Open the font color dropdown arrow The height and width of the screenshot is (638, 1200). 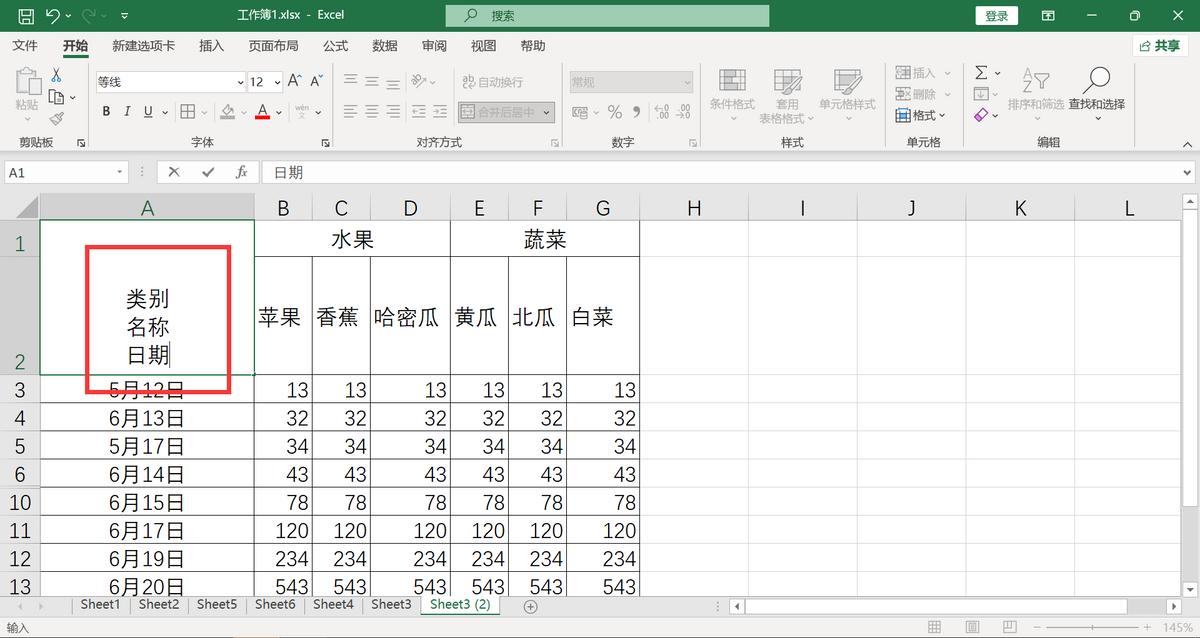(277, 111)
